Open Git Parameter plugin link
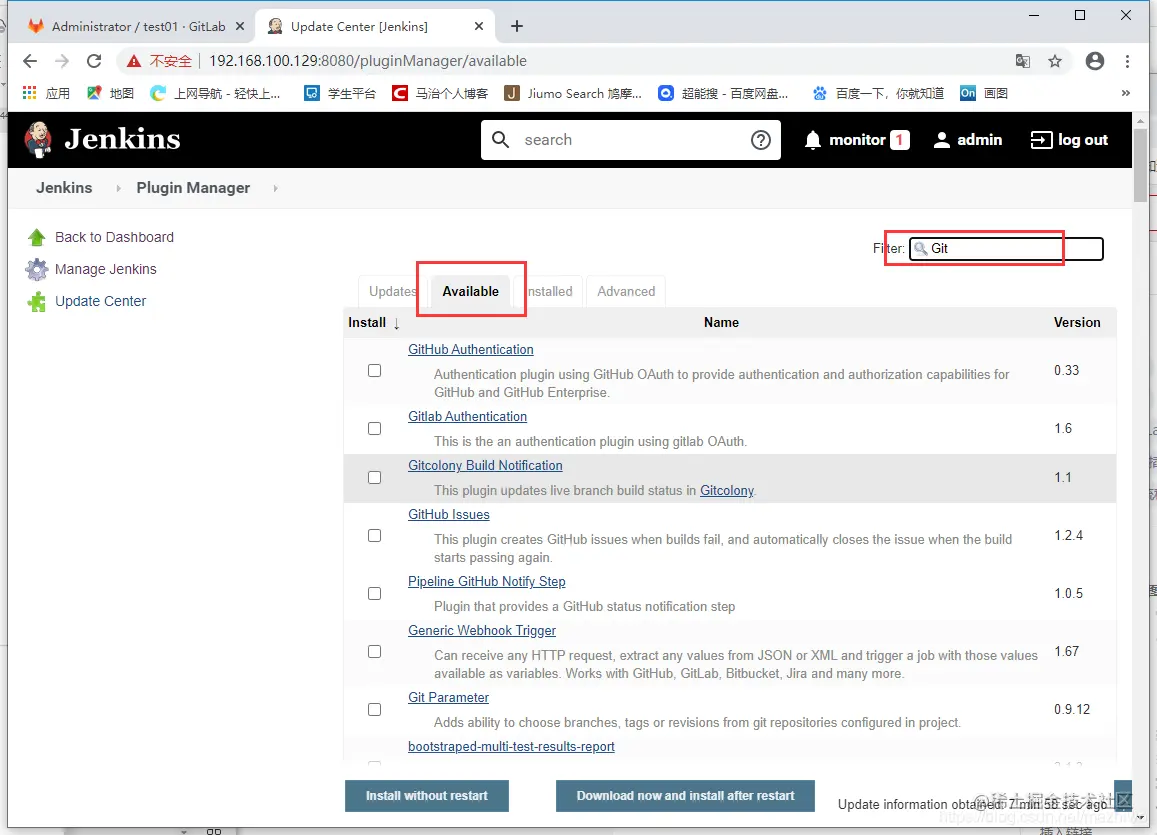 click(x=448, y=698)
